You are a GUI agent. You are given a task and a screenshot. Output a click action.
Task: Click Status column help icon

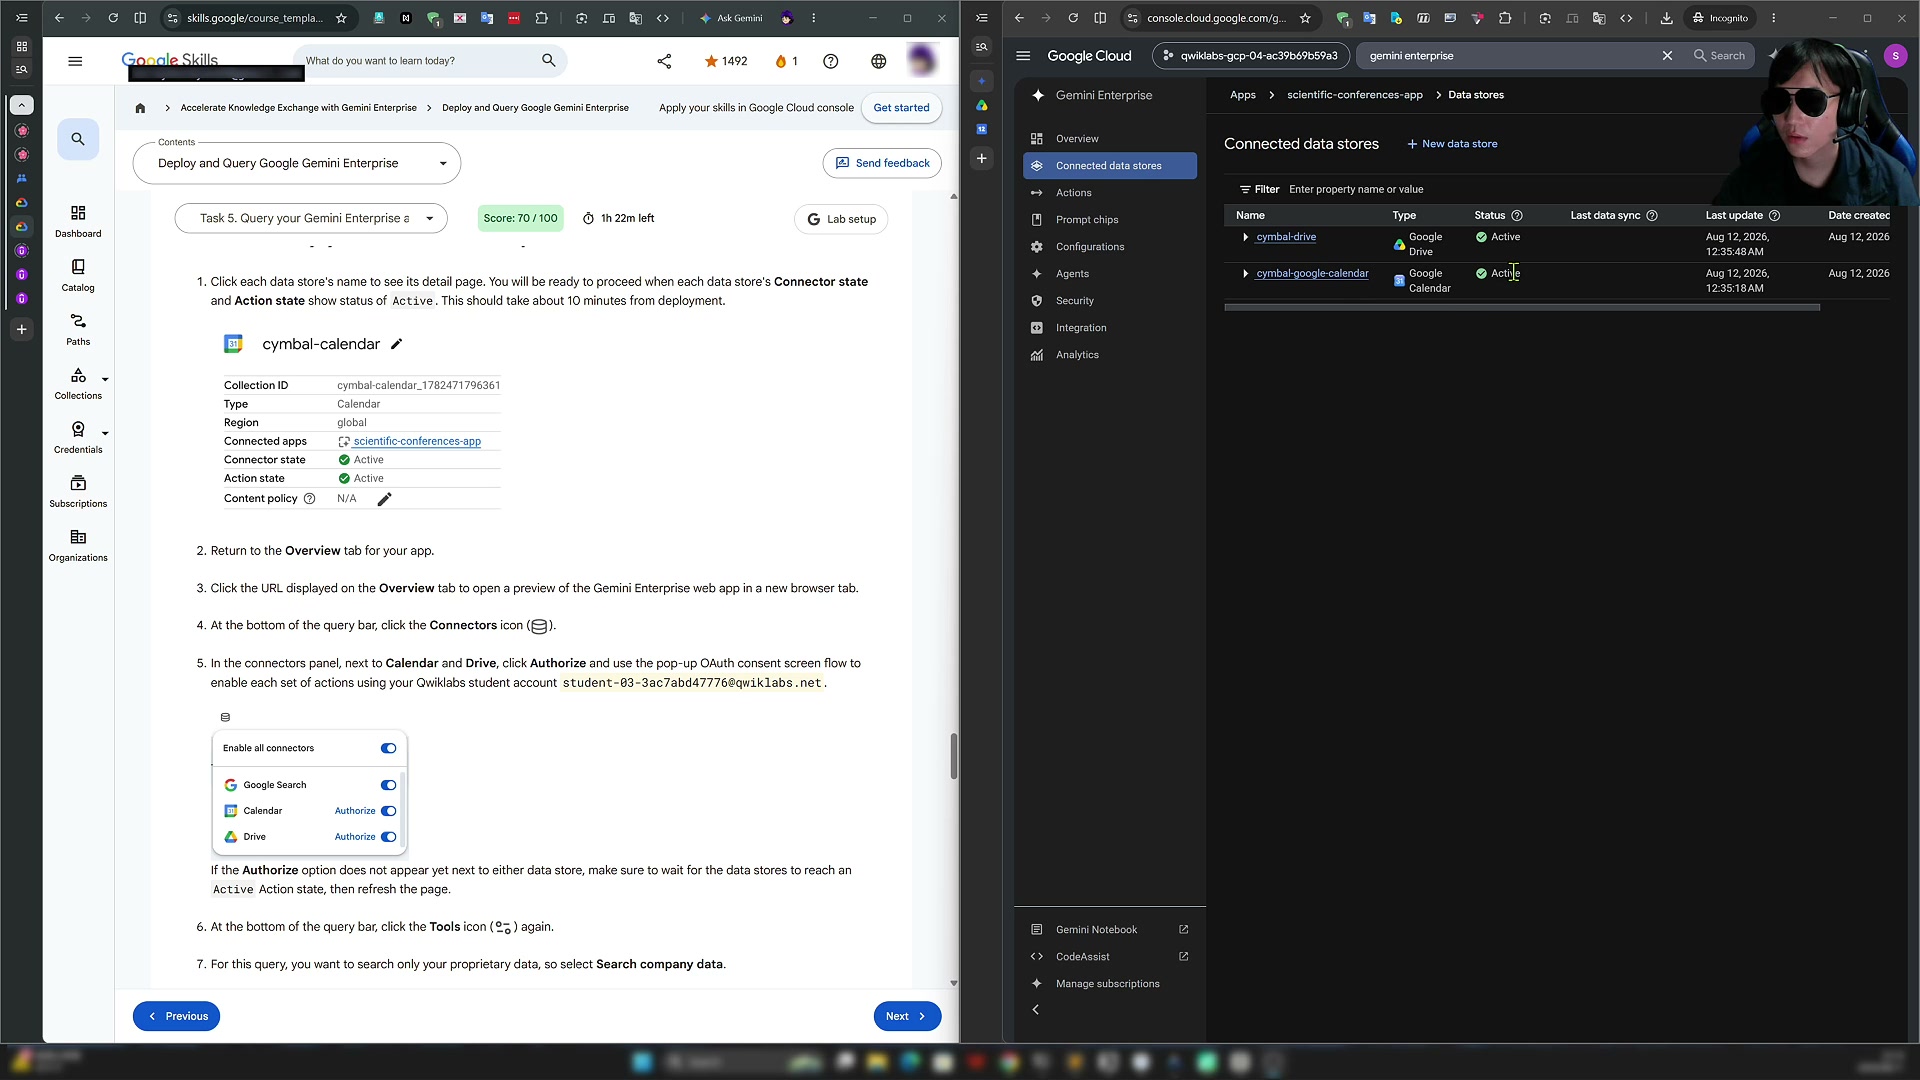coord(1517,215)
